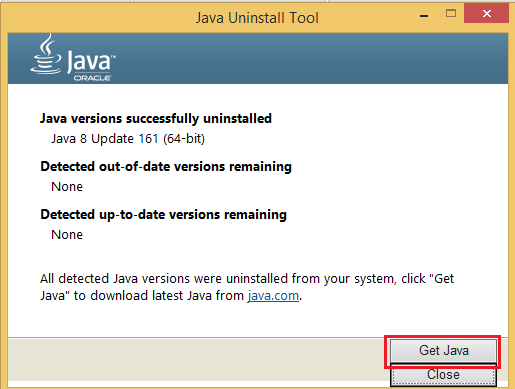
Task: Click the Get Java button
Action: point(443,351)
